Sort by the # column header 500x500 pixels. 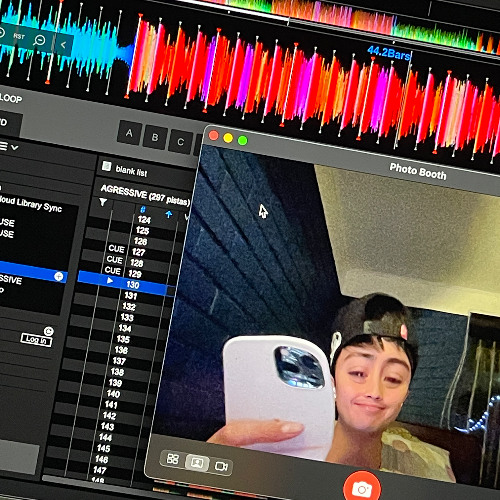pyautogui.click(x=143, y=209)
